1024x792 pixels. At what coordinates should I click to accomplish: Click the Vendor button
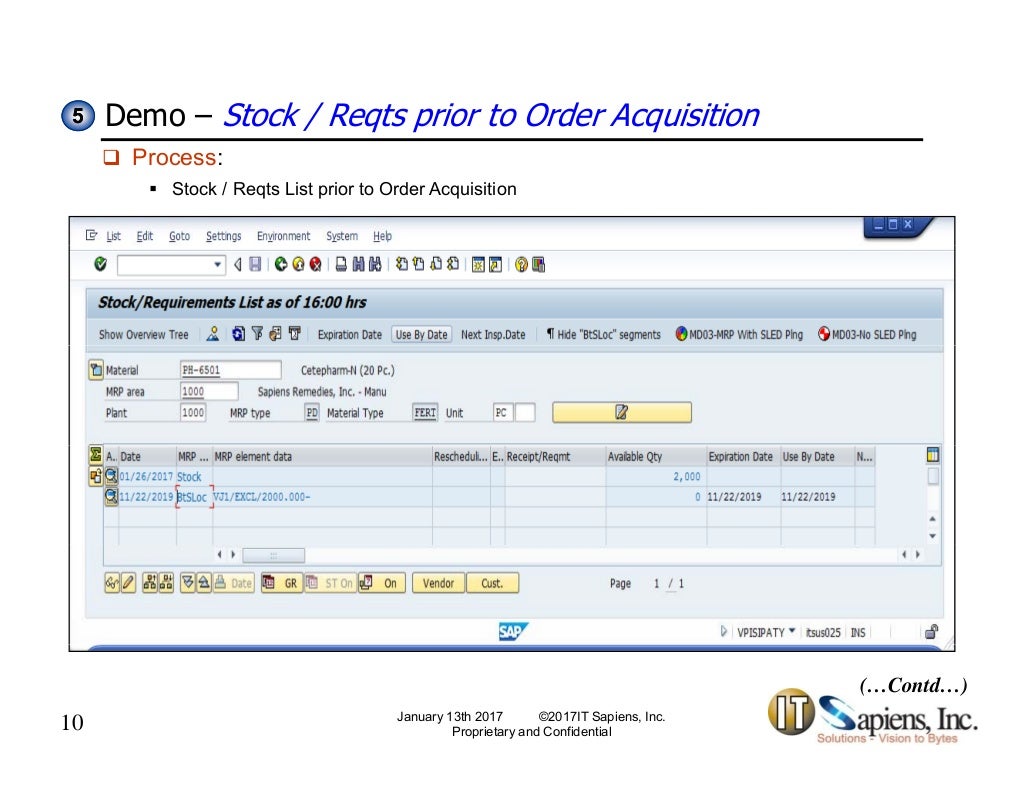tap(438, 583)
